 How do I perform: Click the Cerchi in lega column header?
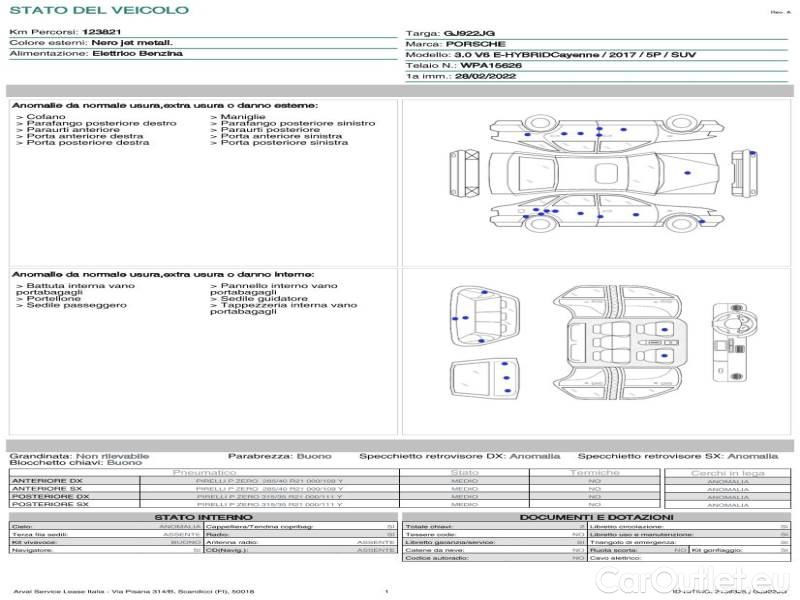726,472
